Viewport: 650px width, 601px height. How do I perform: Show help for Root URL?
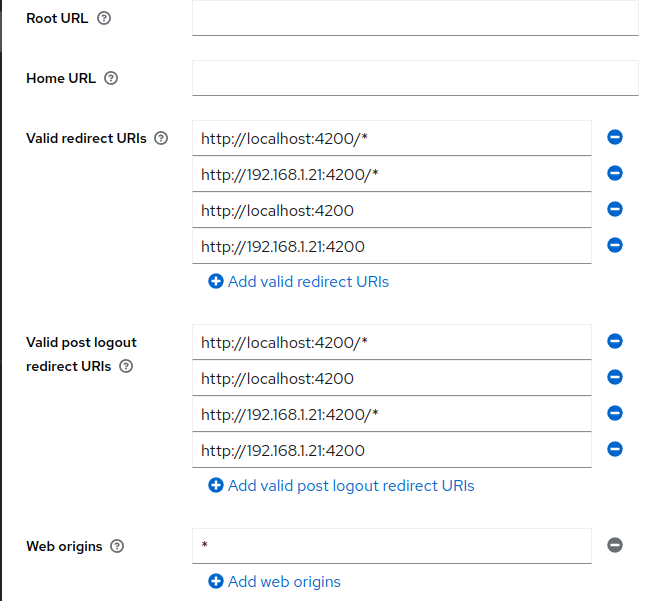point(104,18)
